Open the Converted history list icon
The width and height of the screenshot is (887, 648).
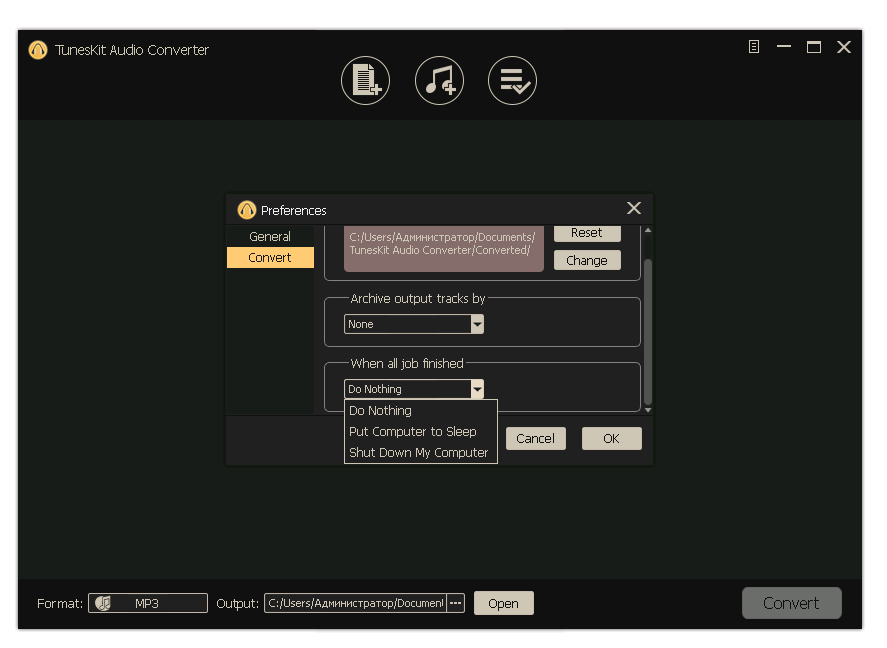(512, 80)
